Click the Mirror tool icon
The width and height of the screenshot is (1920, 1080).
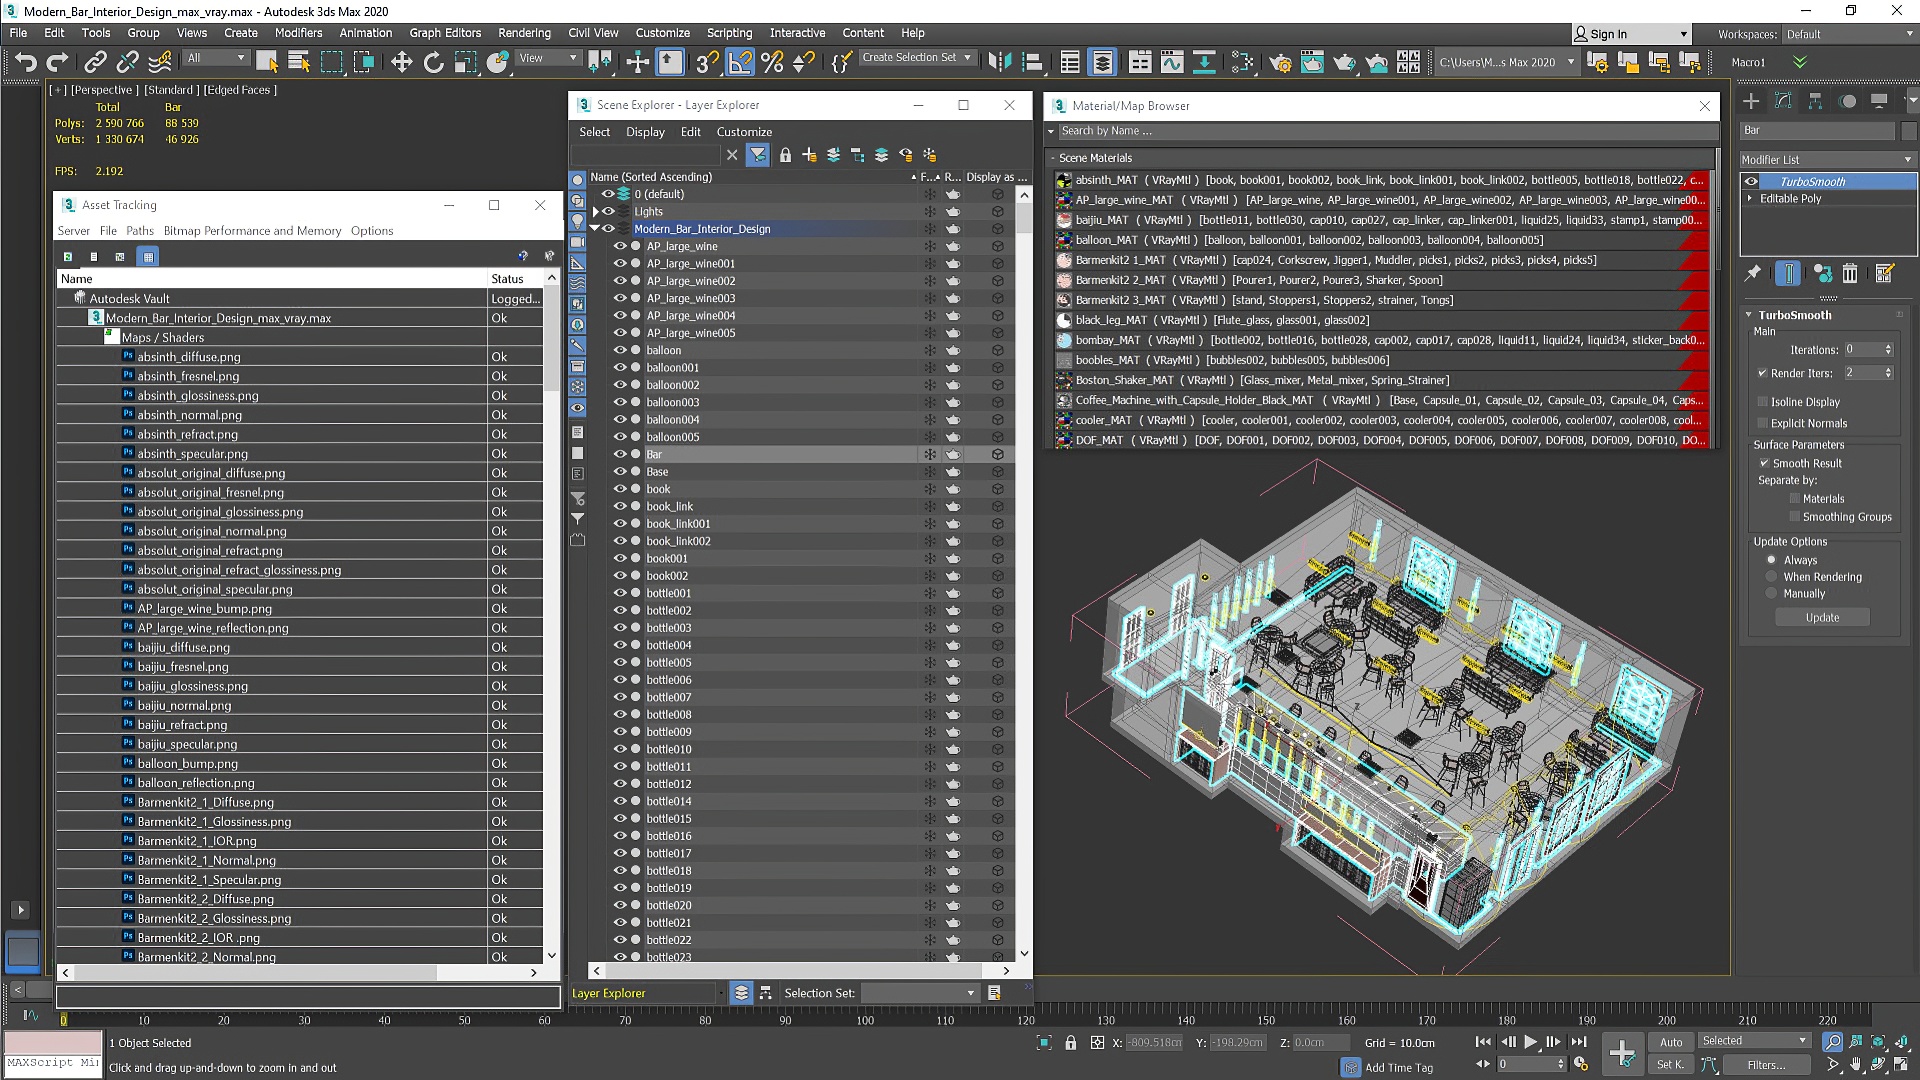pyautogui.click(x=999, y=62)
